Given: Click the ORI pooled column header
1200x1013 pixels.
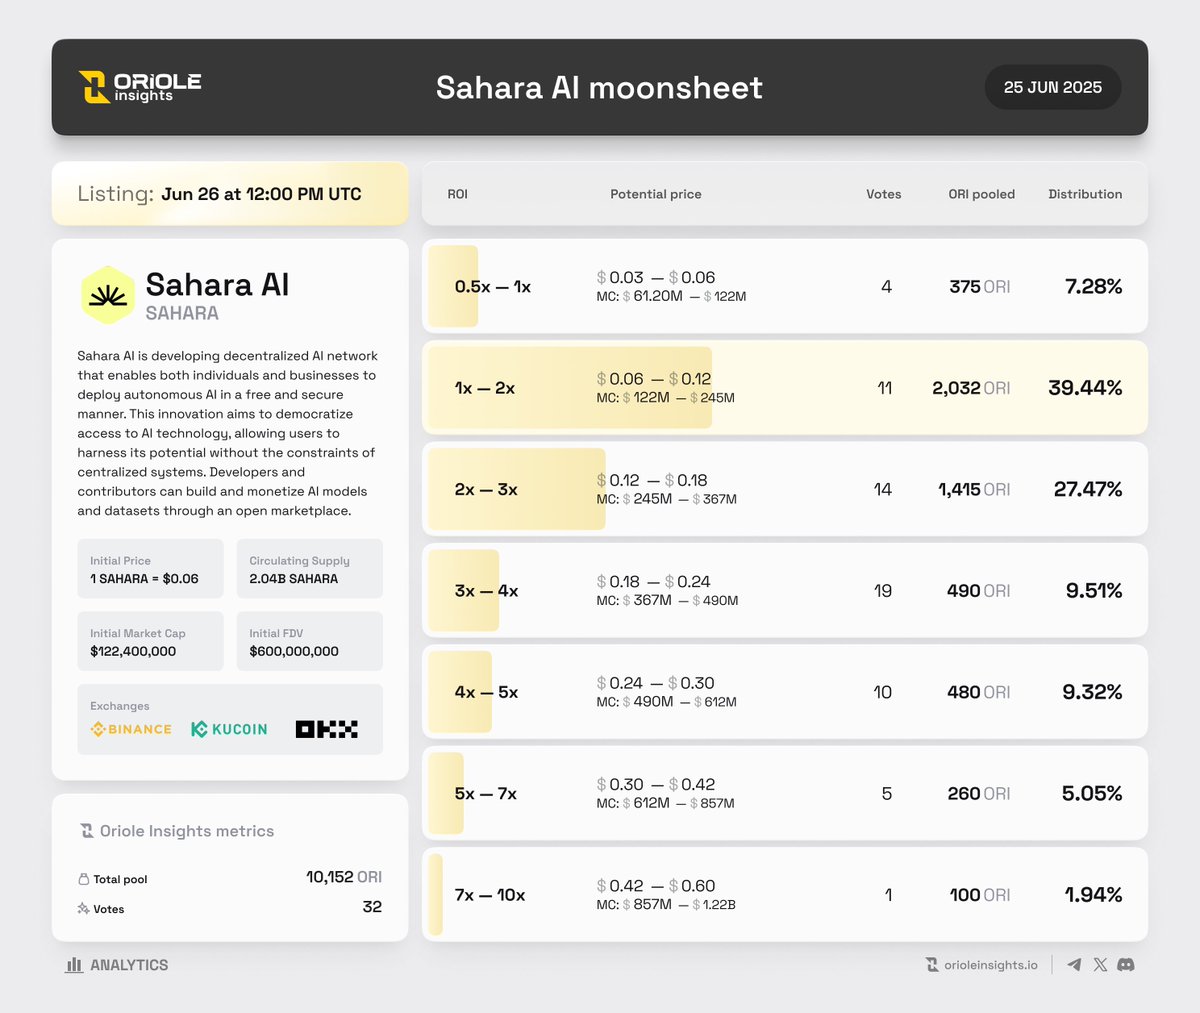Looking at the screenshot, I should (982, 194).
